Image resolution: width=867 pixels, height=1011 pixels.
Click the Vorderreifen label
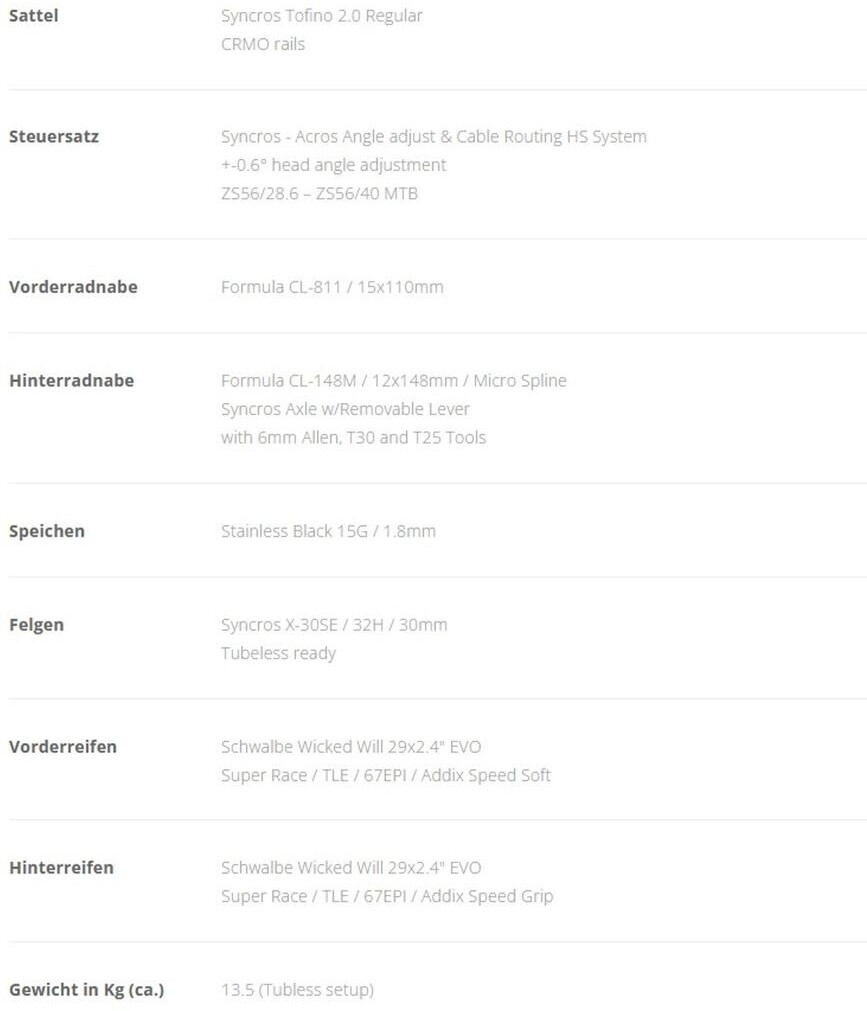coord(63,747)
